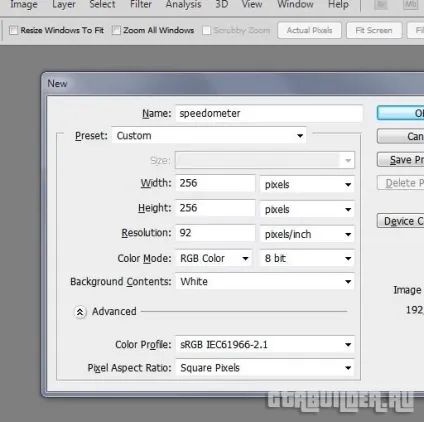Open the Height units dropdown

[307, 209]
